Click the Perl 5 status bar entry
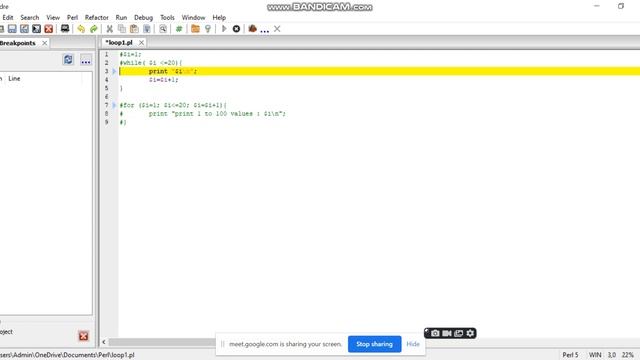The width and height of the screenshot is (640, 360). click(x=570, y=355)
